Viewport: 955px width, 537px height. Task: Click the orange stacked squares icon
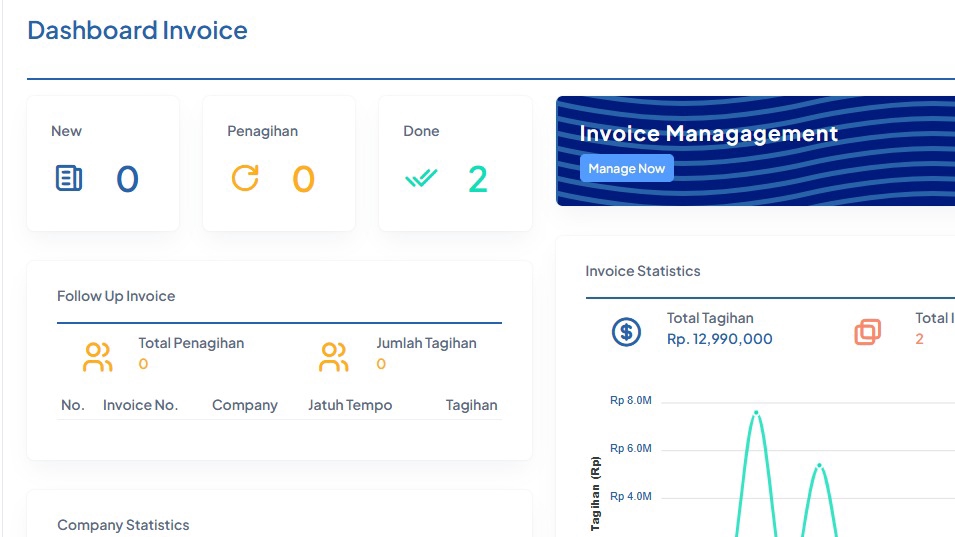coord(867,332)
